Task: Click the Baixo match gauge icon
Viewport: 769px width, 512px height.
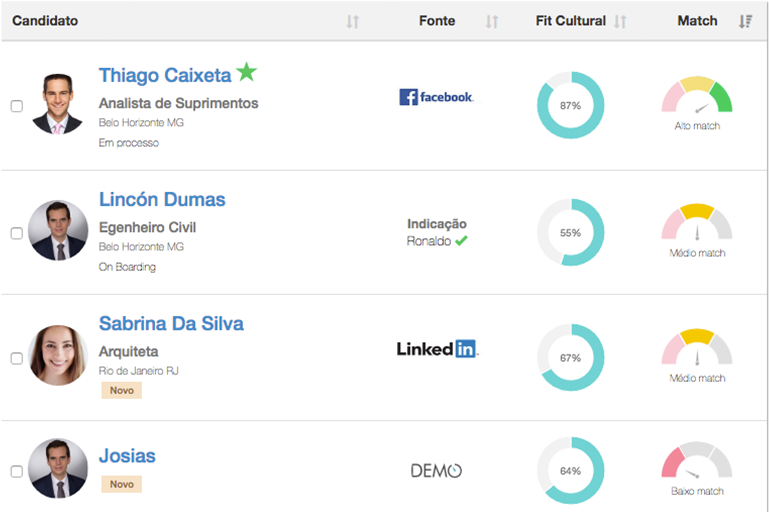Action: pos(696,463)
